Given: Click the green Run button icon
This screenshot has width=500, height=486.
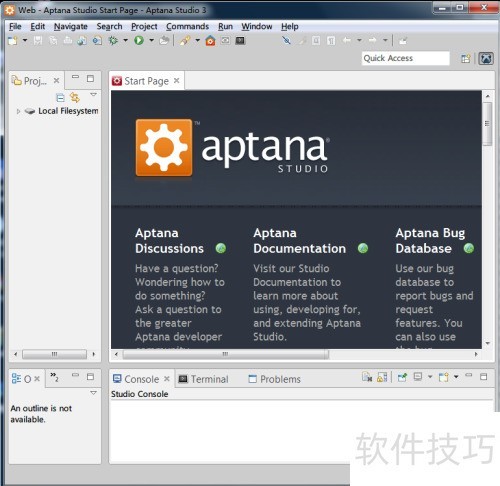Looking at the screenshot, I should [139, 41].
